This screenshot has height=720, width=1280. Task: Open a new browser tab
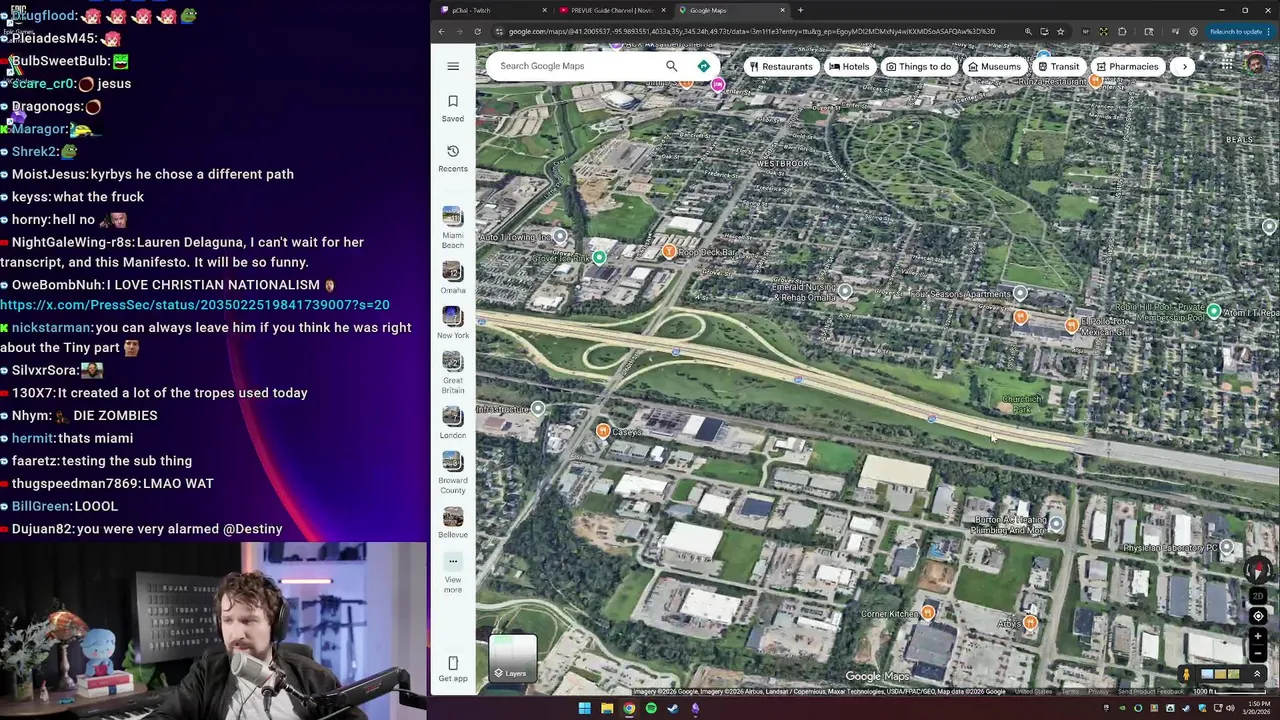[800, 10]
